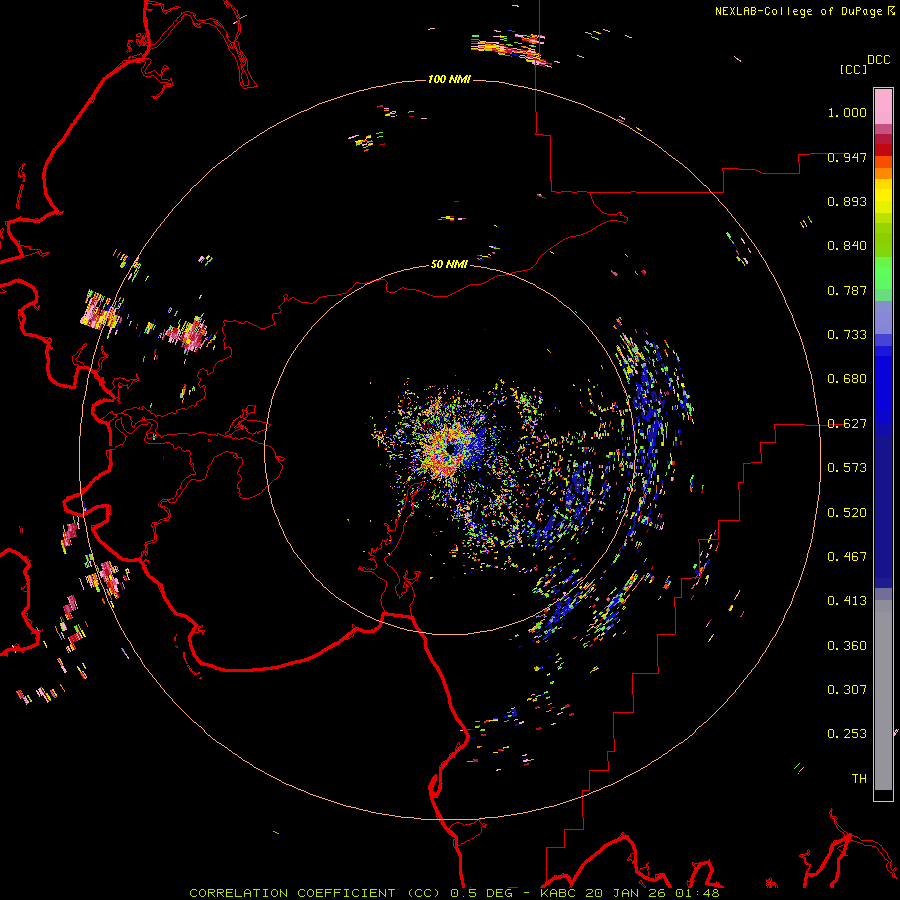
Task: Click the 20 JAN 26 01:48 timestamp
Action: [652, 893]
